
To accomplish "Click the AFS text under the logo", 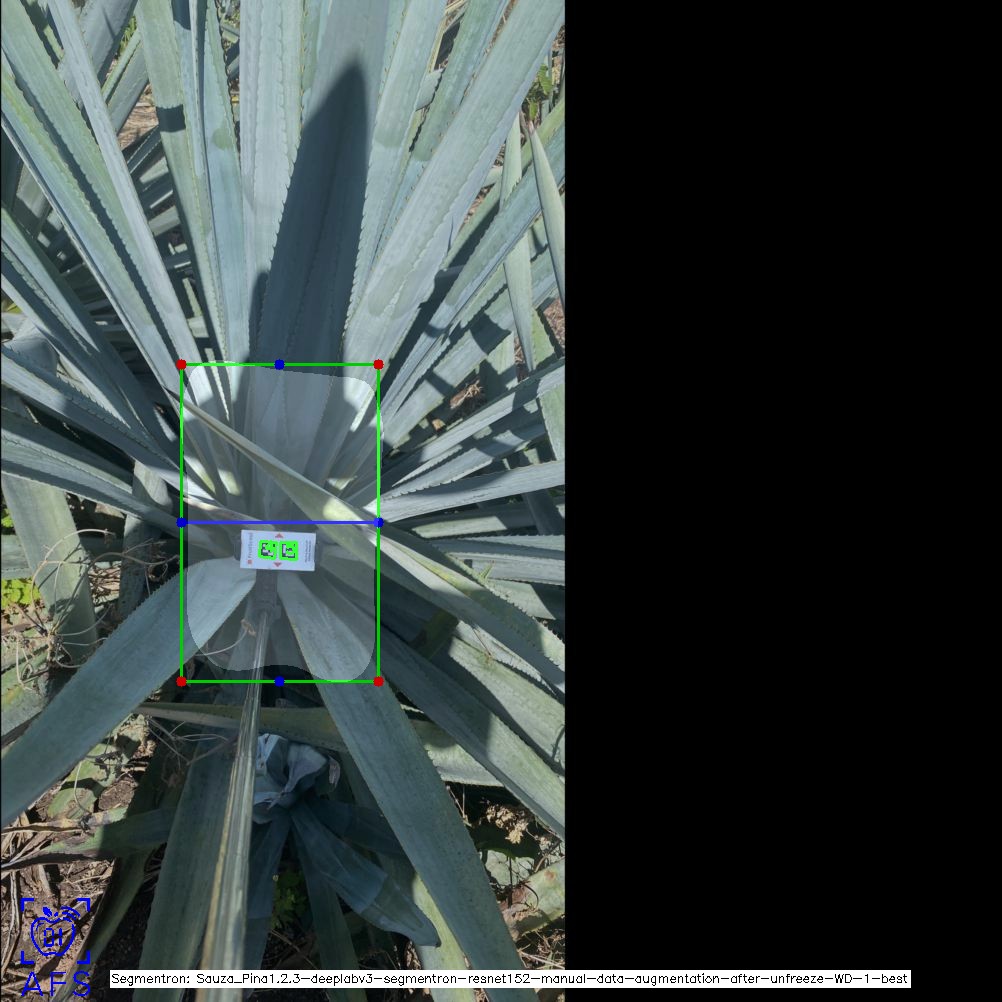I will click(56, 984).
